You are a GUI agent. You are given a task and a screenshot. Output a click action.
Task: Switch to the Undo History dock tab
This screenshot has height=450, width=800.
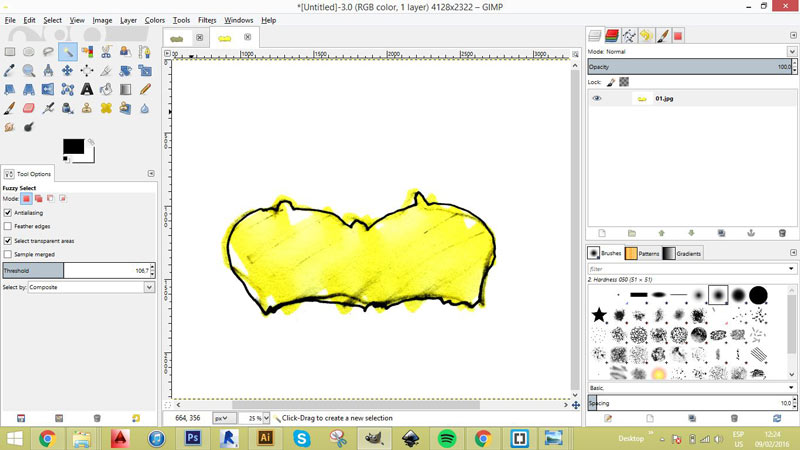point(646,36)
